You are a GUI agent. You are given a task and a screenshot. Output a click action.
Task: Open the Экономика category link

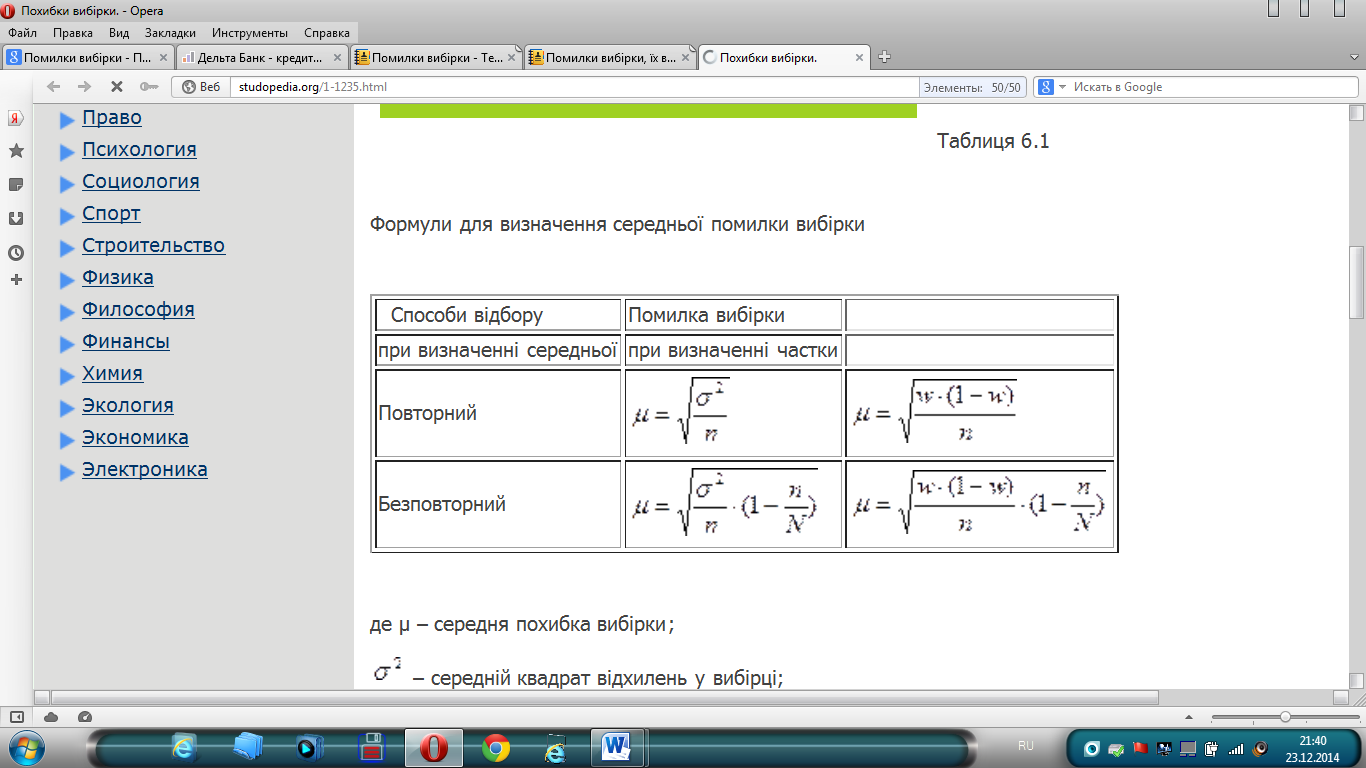tap(135, 438)
